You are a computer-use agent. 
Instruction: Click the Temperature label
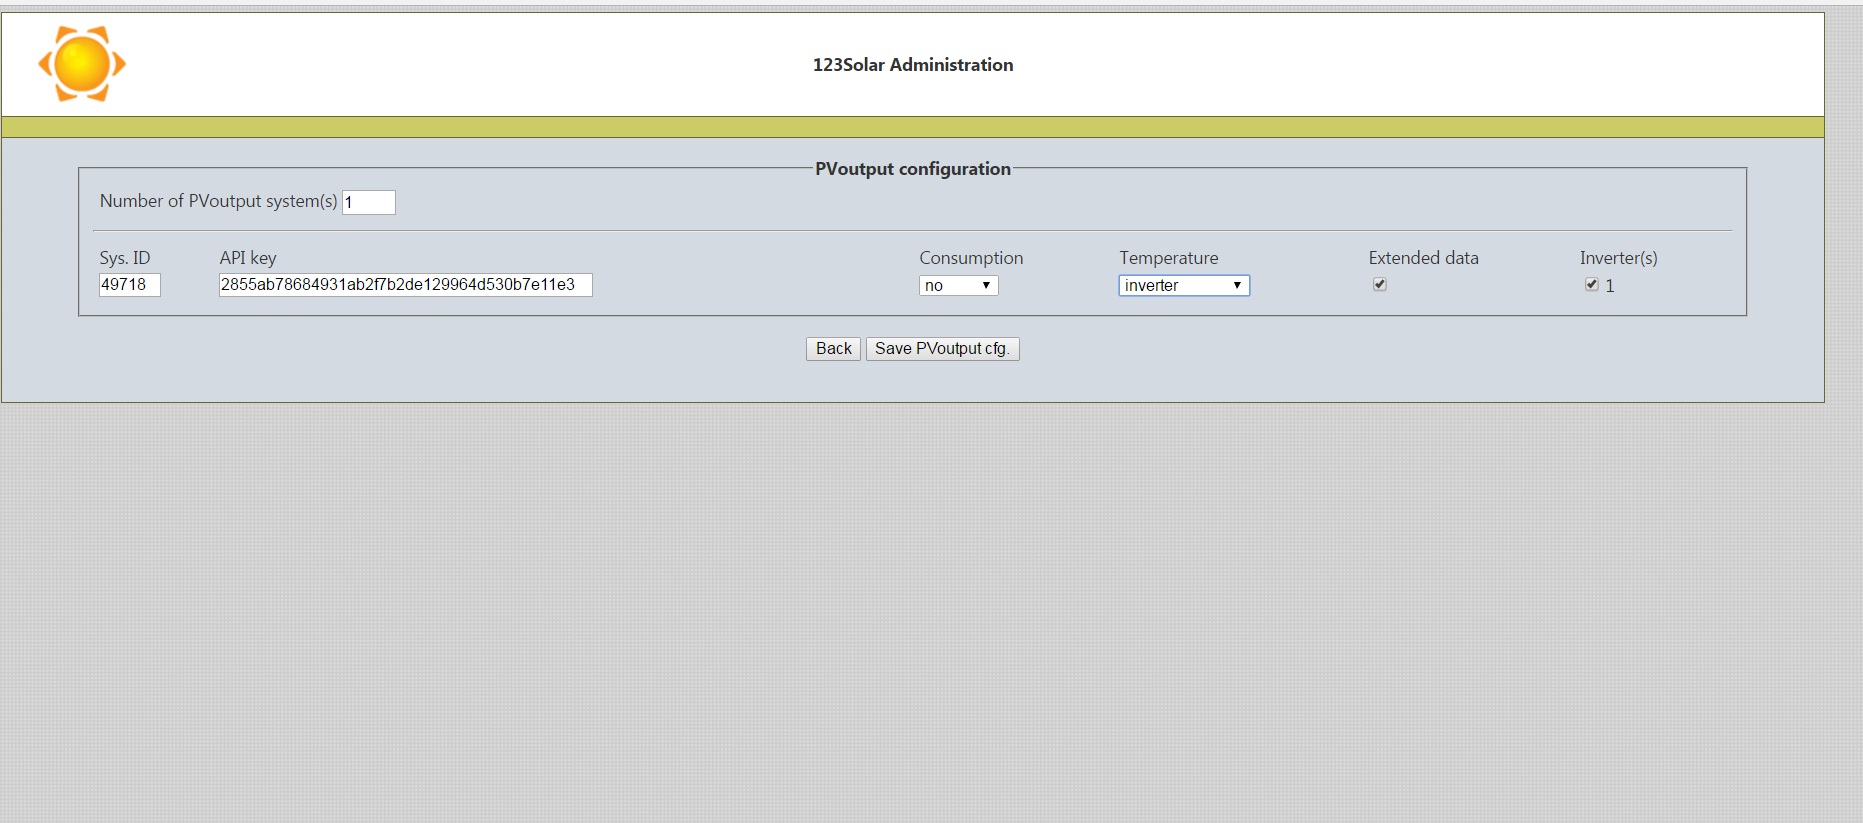1169,258
